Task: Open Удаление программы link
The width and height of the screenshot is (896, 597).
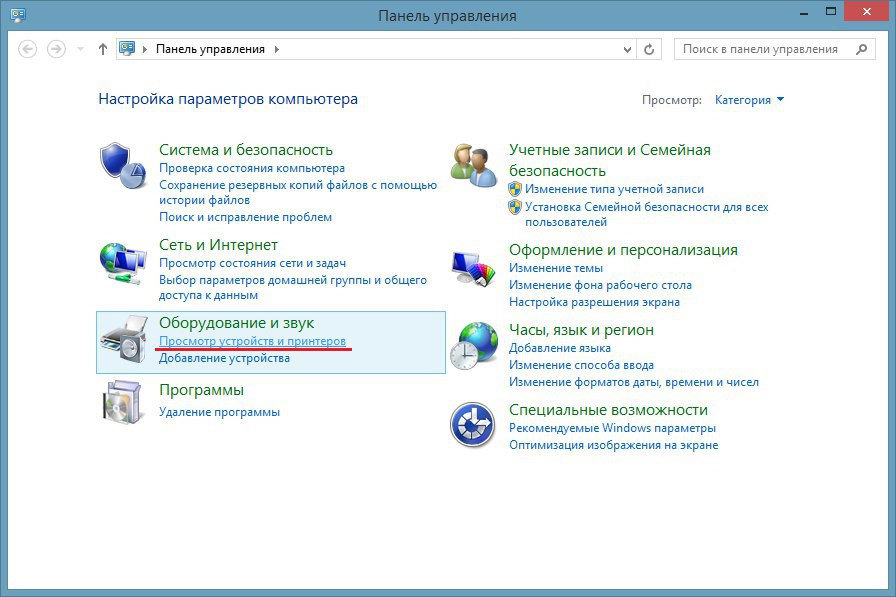Action: (x=219, y=412)
